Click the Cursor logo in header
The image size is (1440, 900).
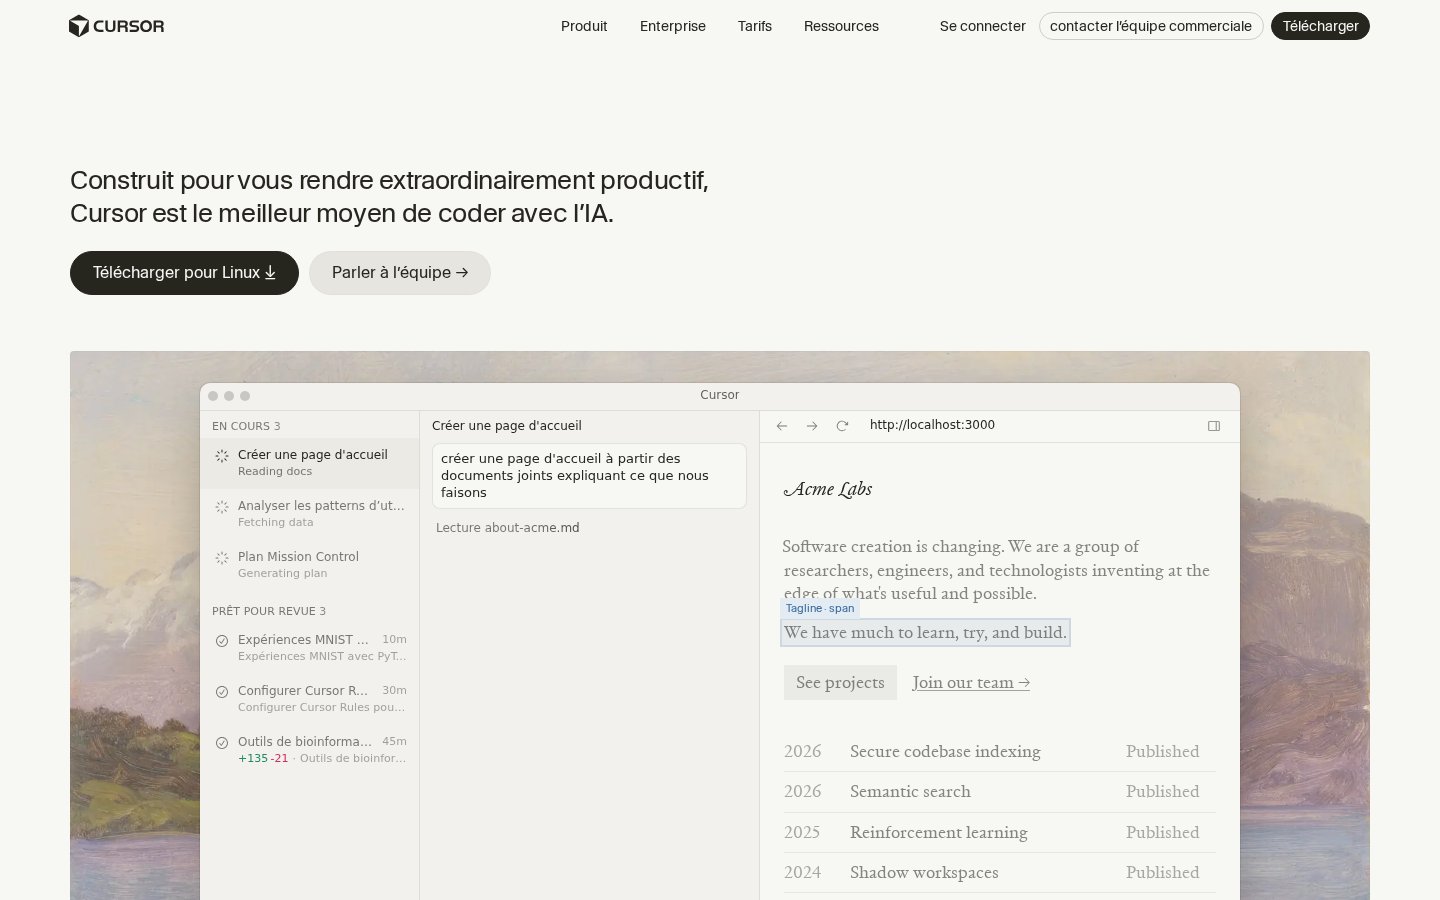pyautogui.click(x=116, y=26)
